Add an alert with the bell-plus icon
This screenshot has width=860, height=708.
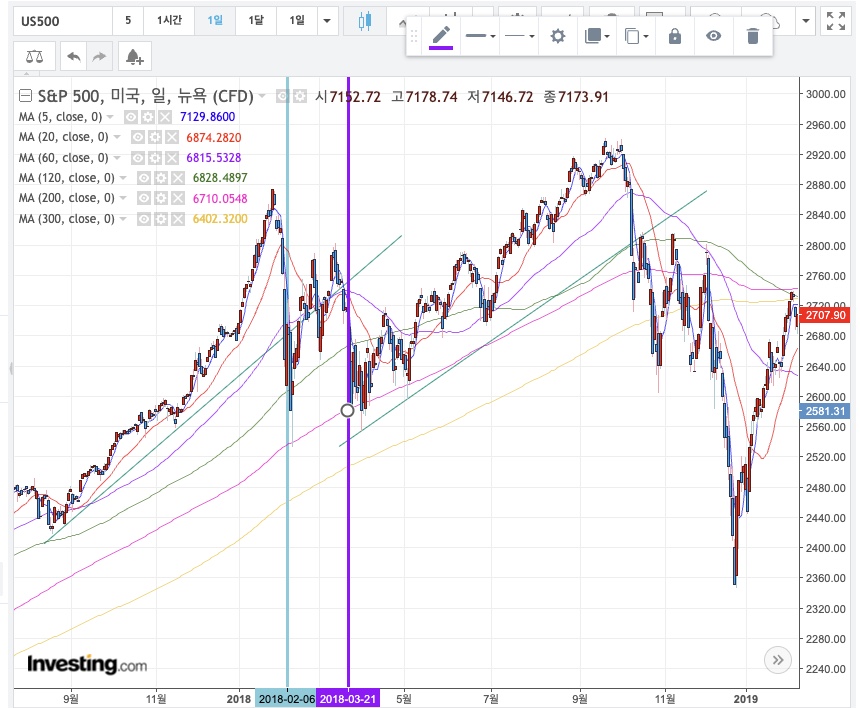(134, 56)
